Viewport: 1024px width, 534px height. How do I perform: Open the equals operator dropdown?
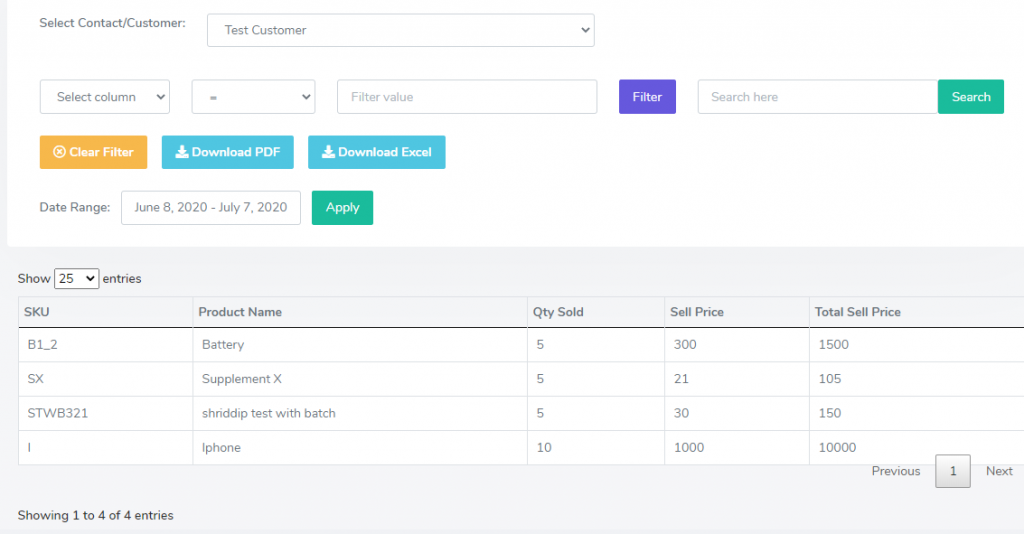click(x=253, y=97)
